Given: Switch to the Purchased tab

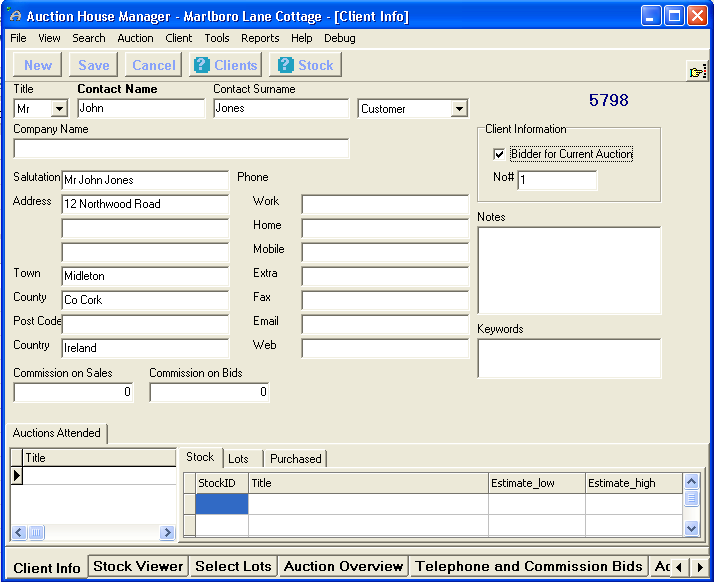Looking at the screenshot, I should coord(296,459).
